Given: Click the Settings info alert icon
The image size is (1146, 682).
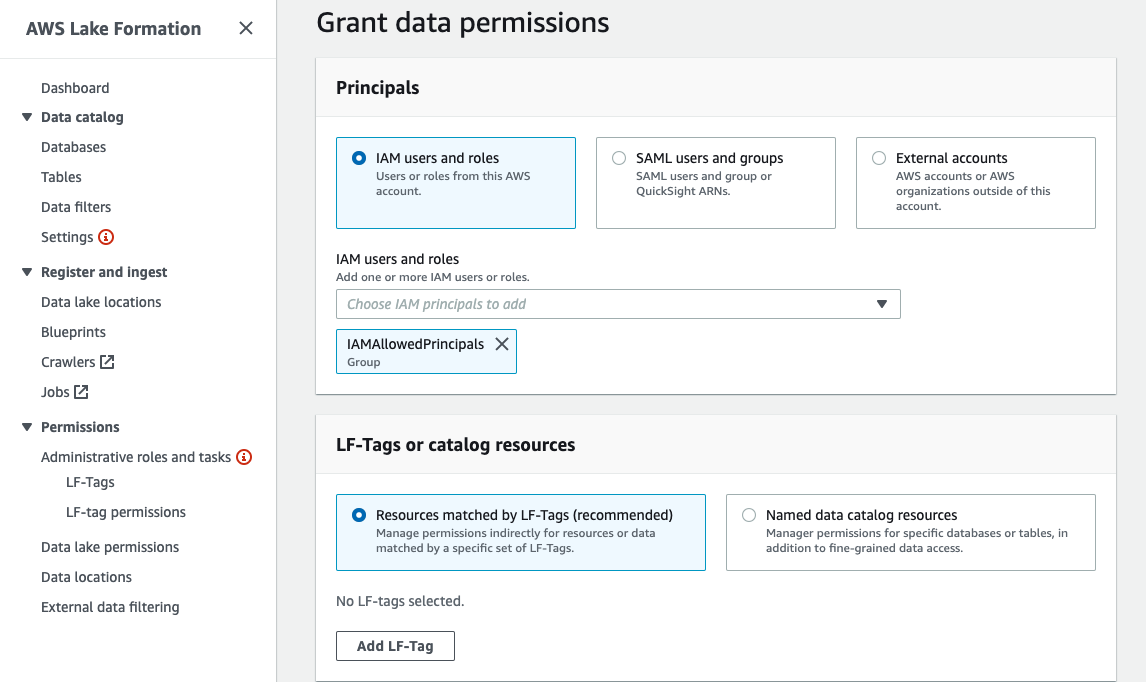Looking at the screenshot, I should coord(106,237).
